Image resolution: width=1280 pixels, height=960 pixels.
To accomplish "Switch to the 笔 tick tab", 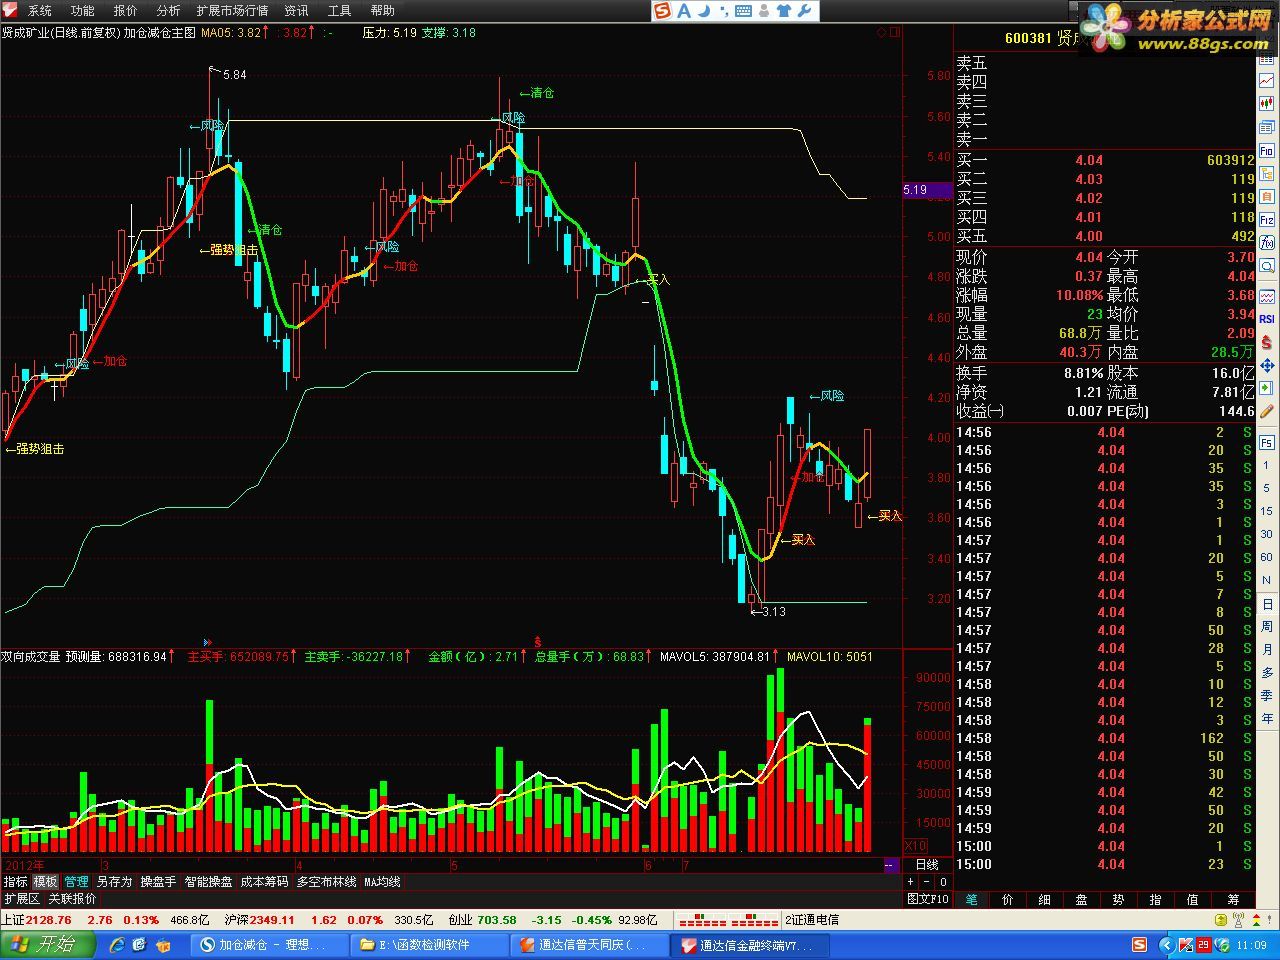I will 971,899.
